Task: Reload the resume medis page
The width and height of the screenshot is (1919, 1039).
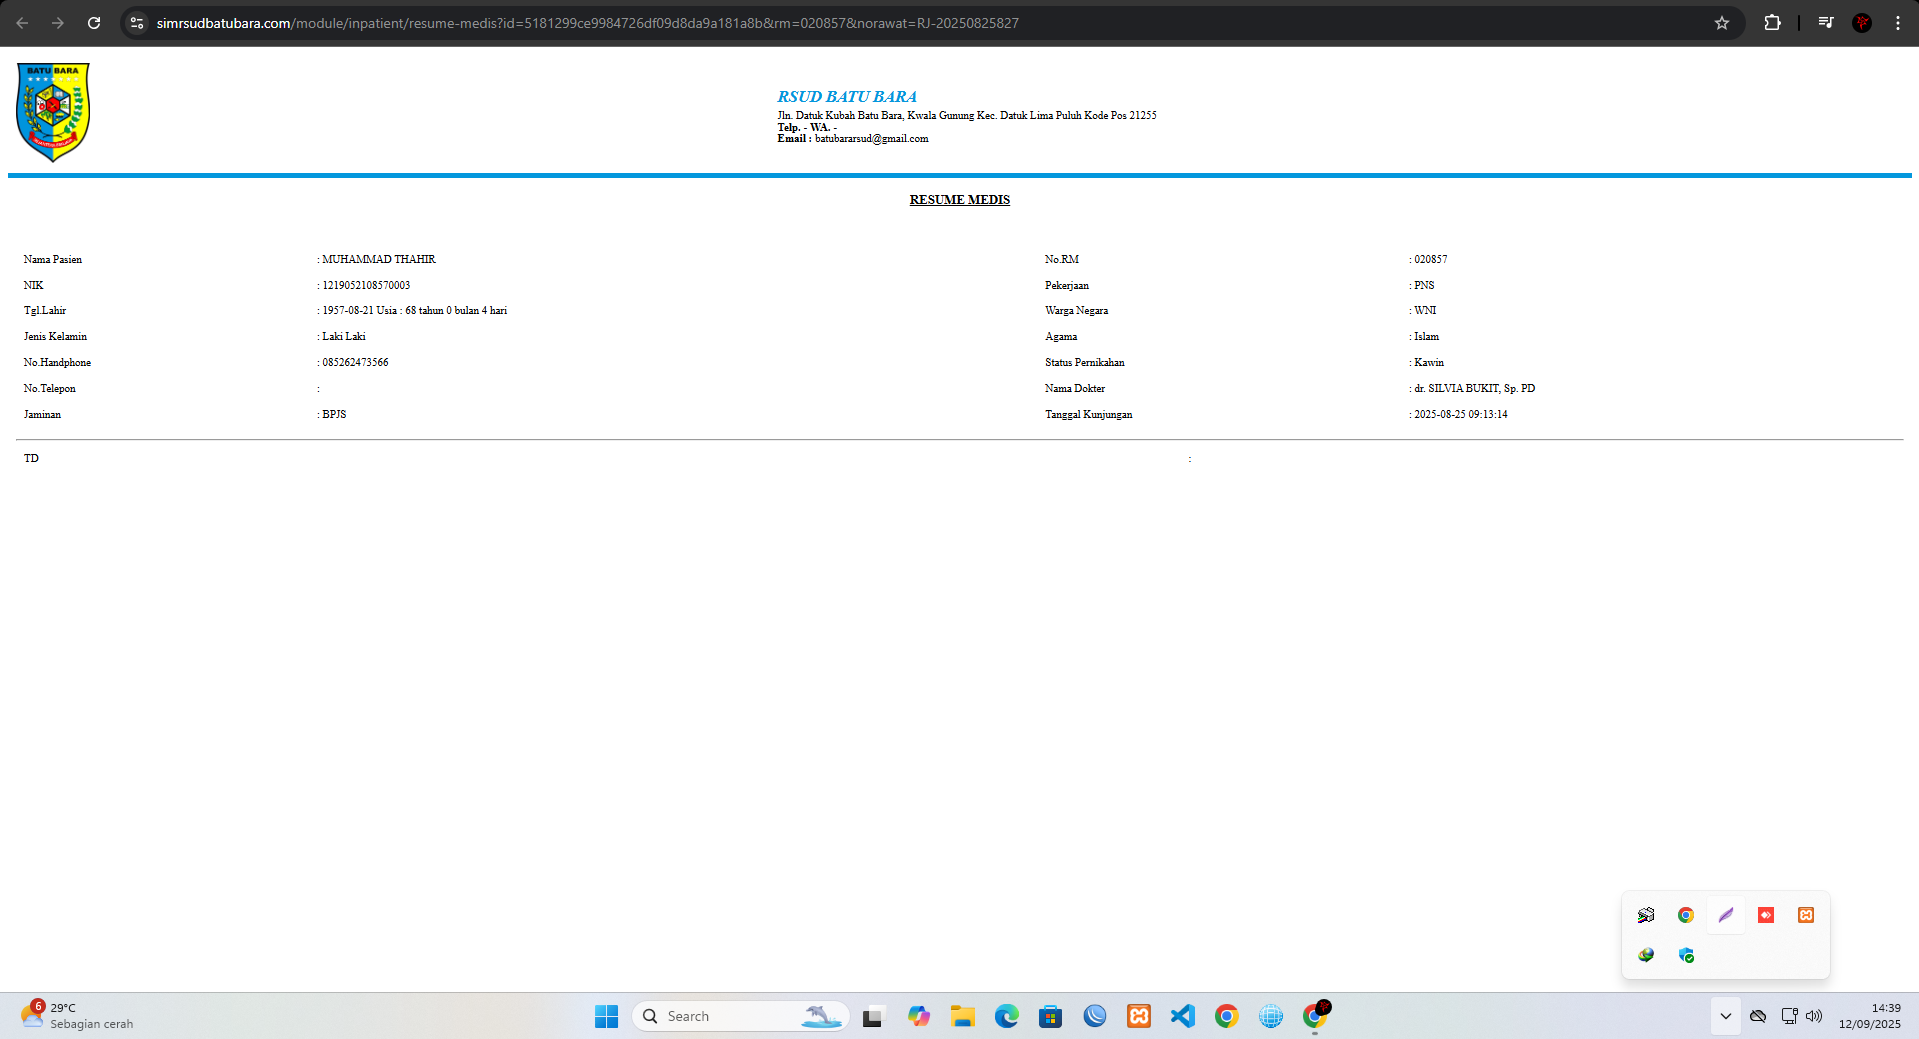Action: (94, 23)
